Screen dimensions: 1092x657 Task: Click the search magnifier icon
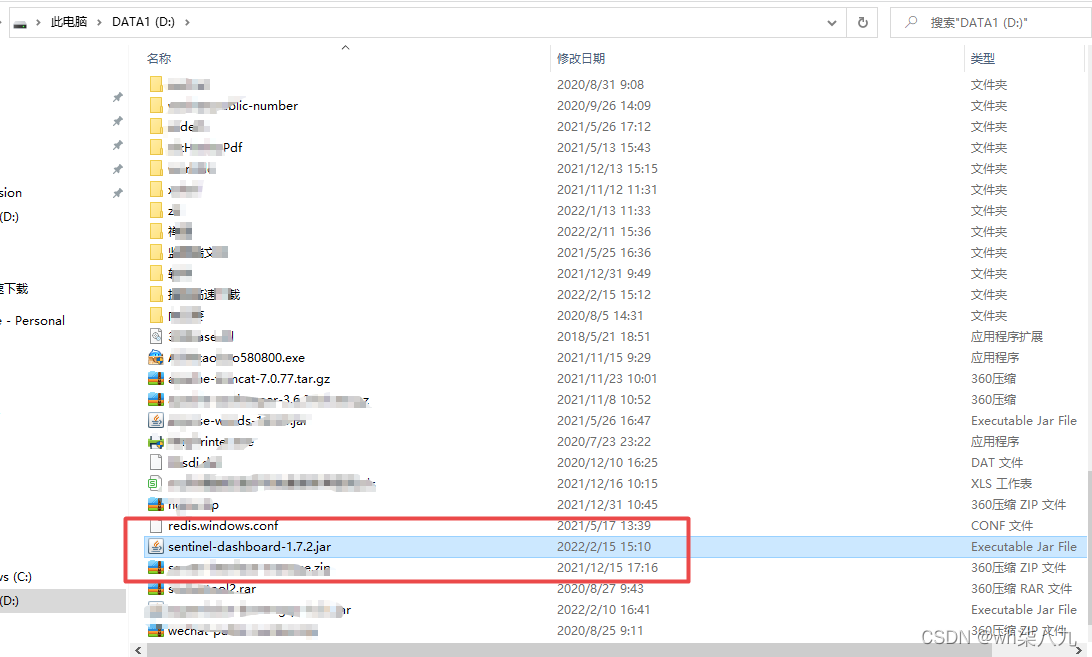click(911, 22)
